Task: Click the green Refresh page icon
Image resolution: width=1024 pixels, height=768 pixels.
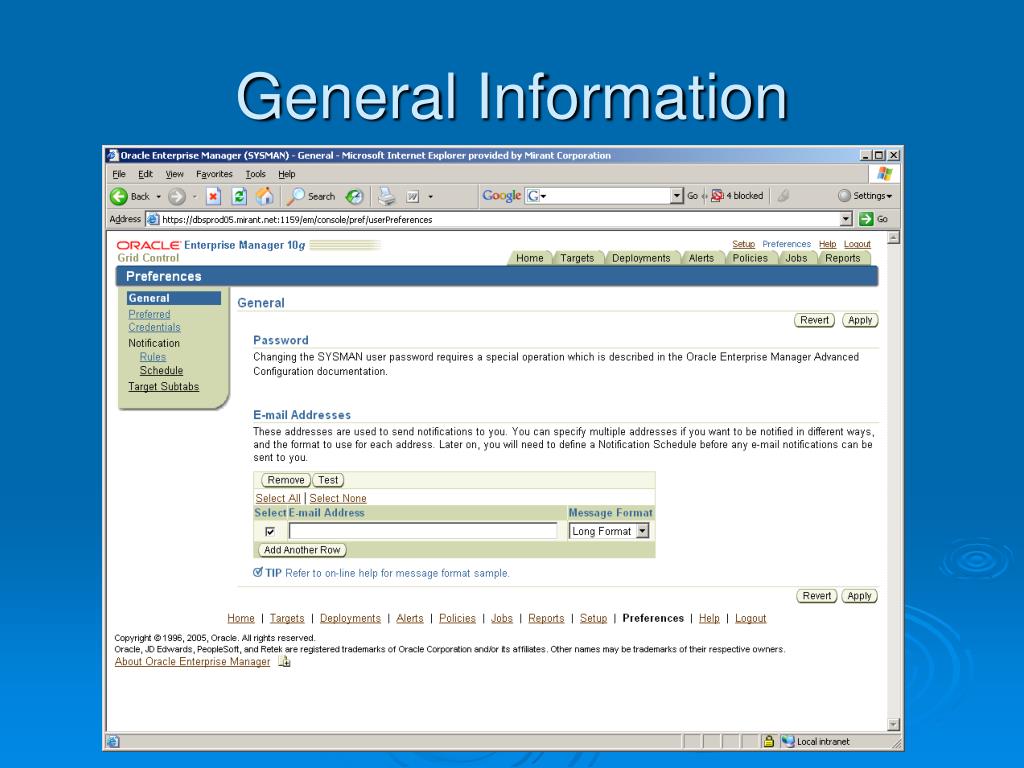Action: pos(239,196)
